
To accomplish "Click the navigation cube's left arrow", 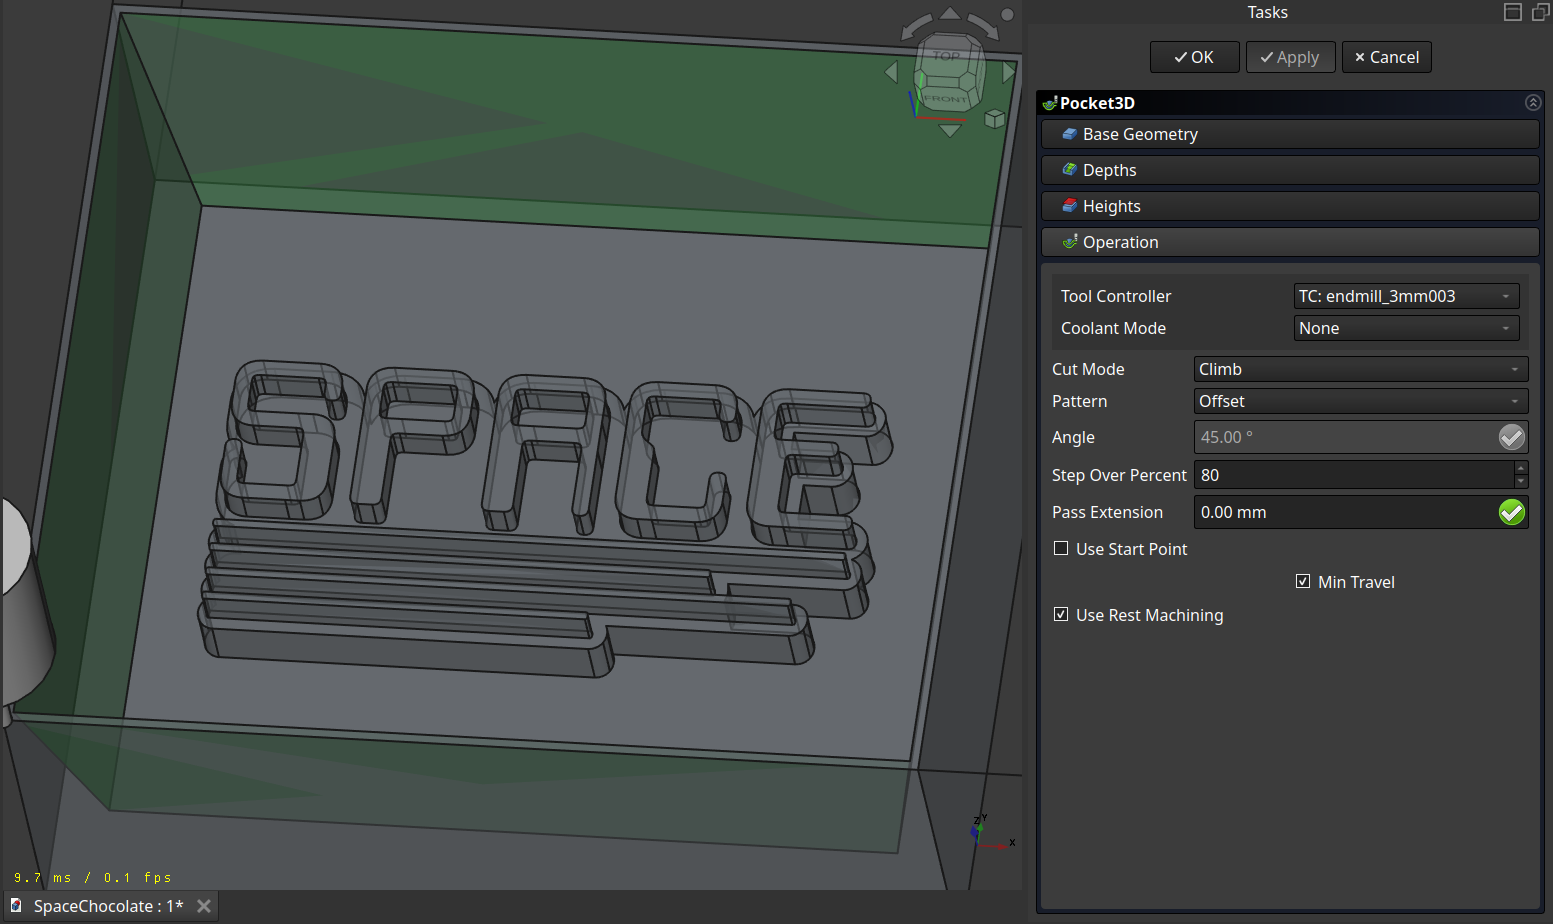I will coord(892,72).
